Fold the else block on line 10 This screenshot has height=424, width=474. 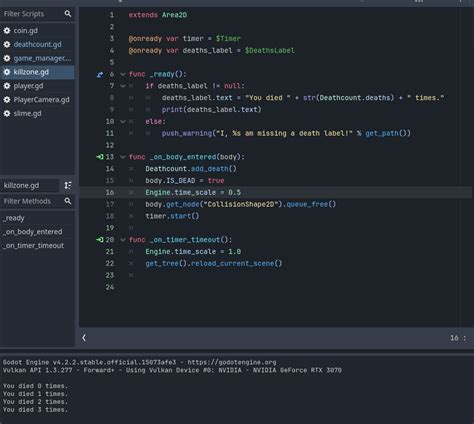click(x=123, y=122)
